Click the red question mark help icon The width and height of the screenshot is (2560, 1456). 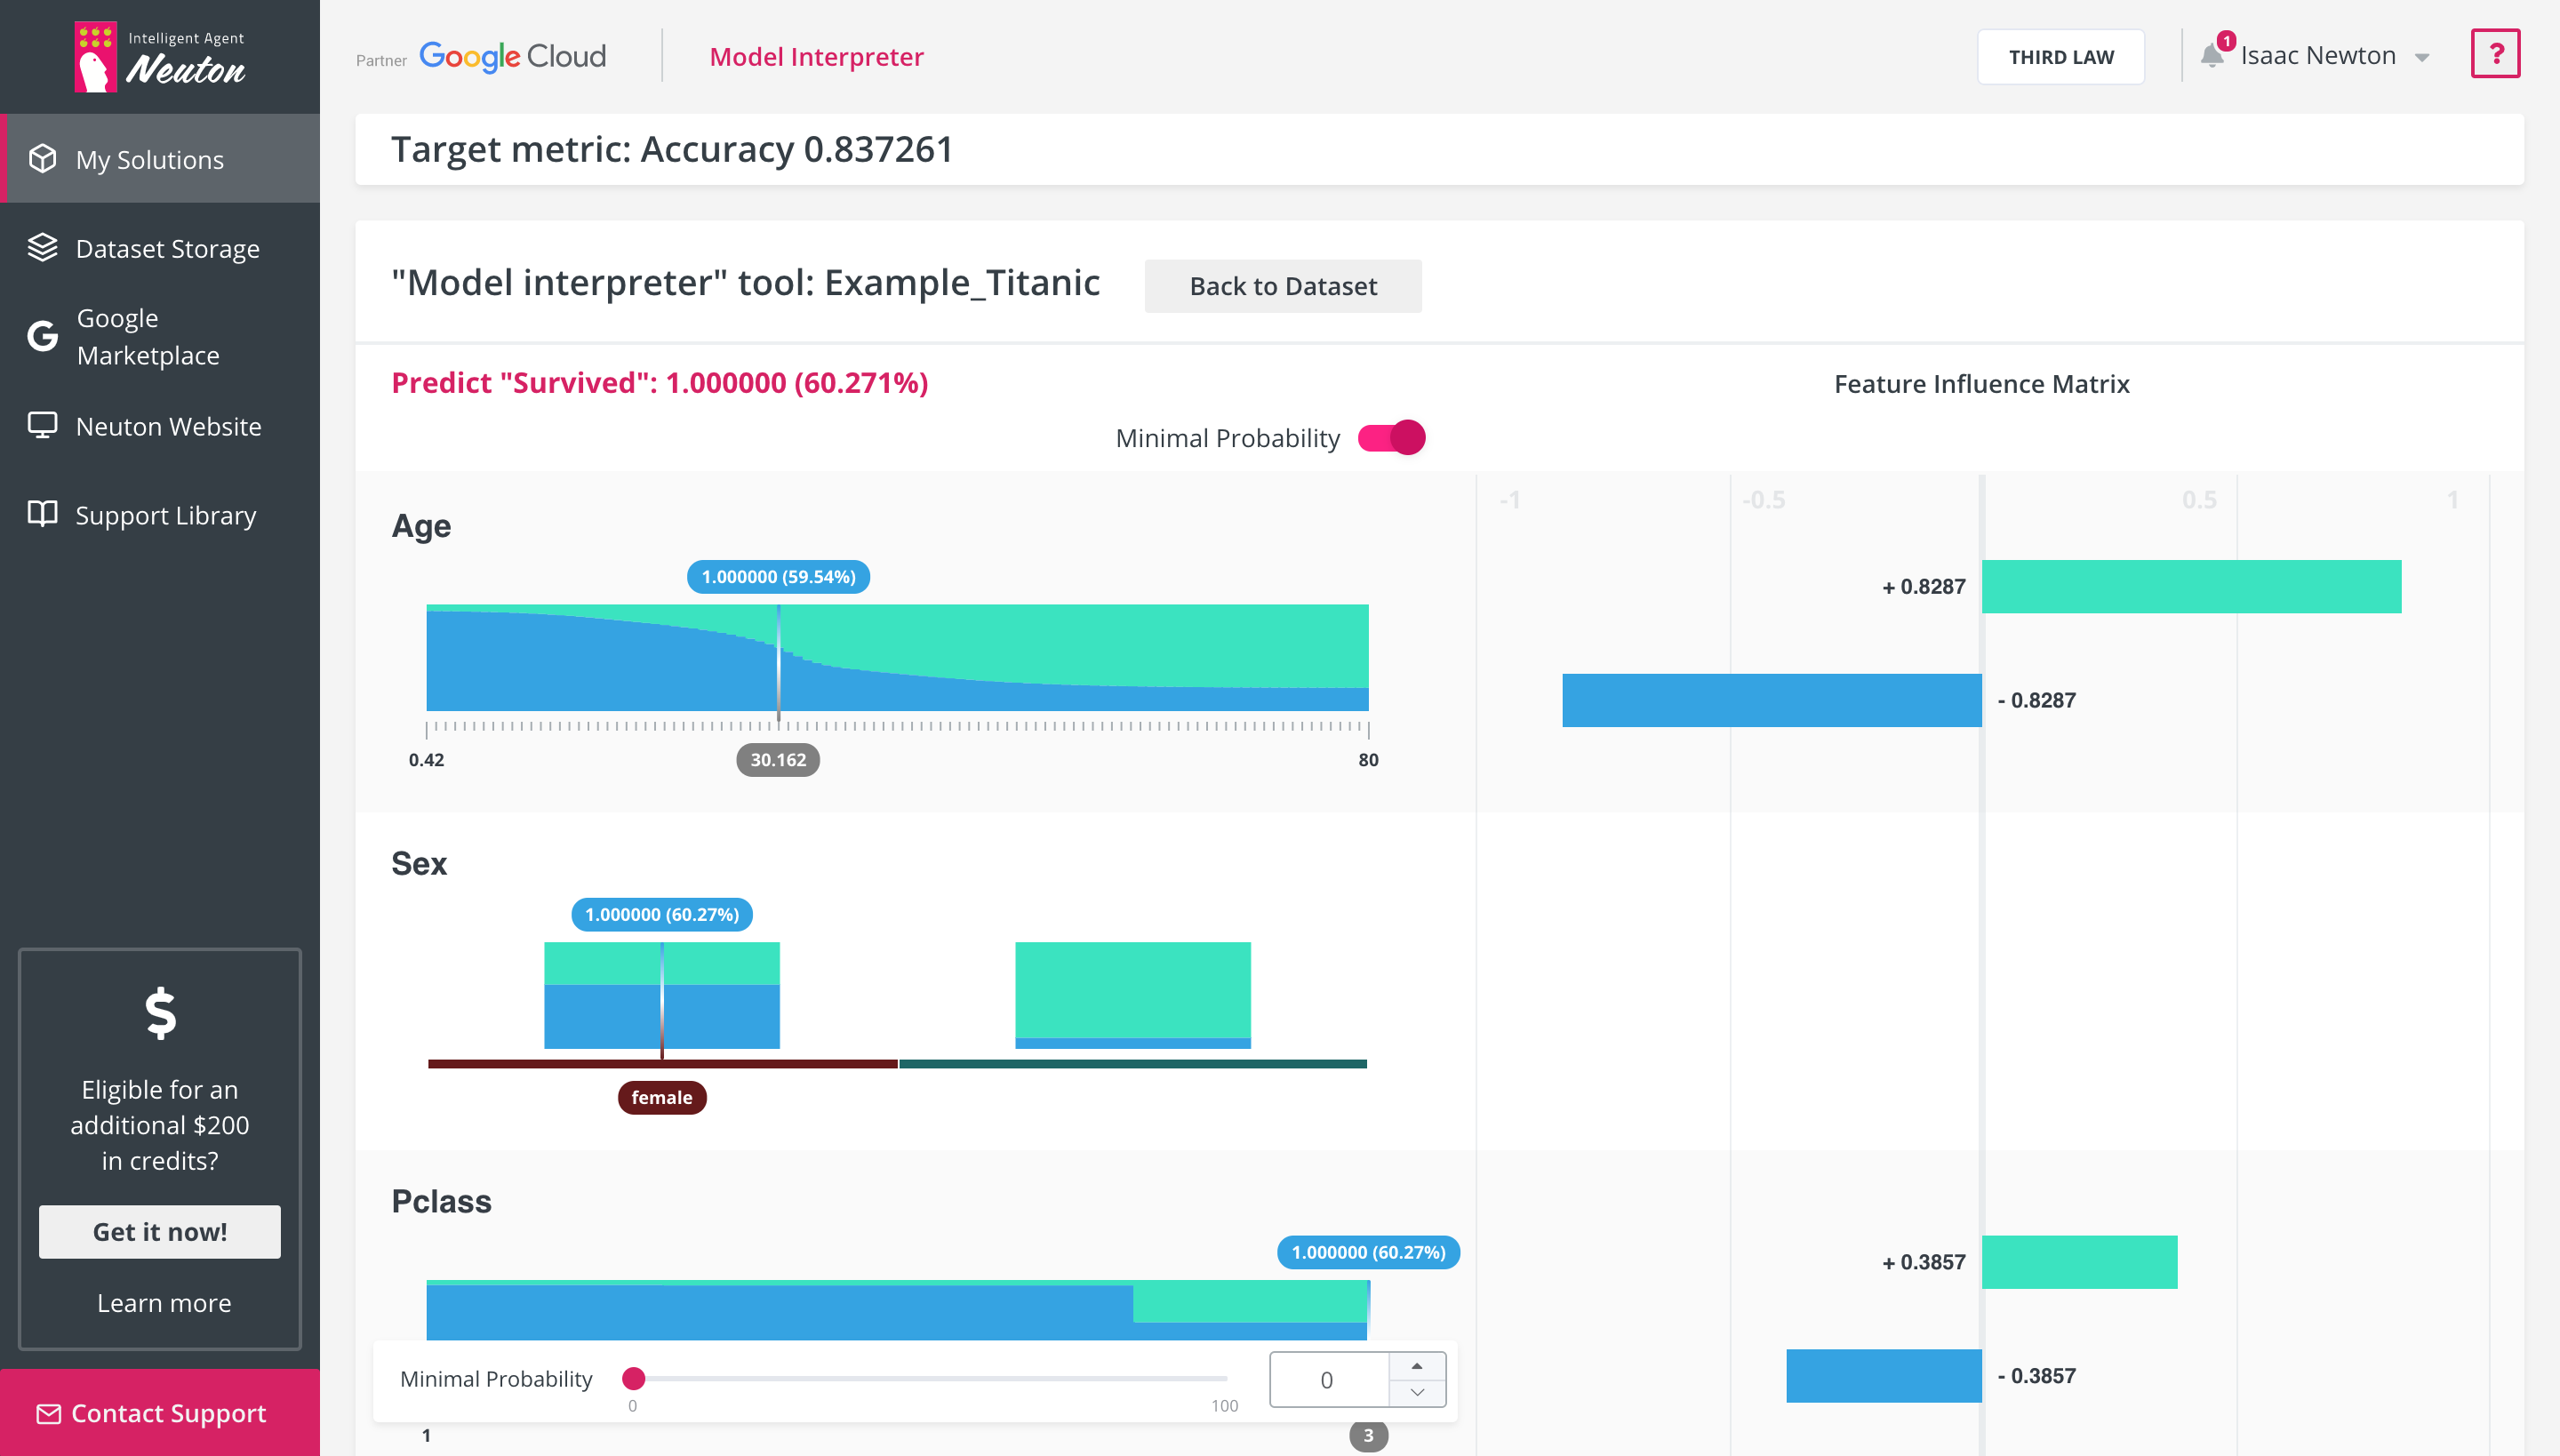pyautogui.click(x=2495, y=54)
